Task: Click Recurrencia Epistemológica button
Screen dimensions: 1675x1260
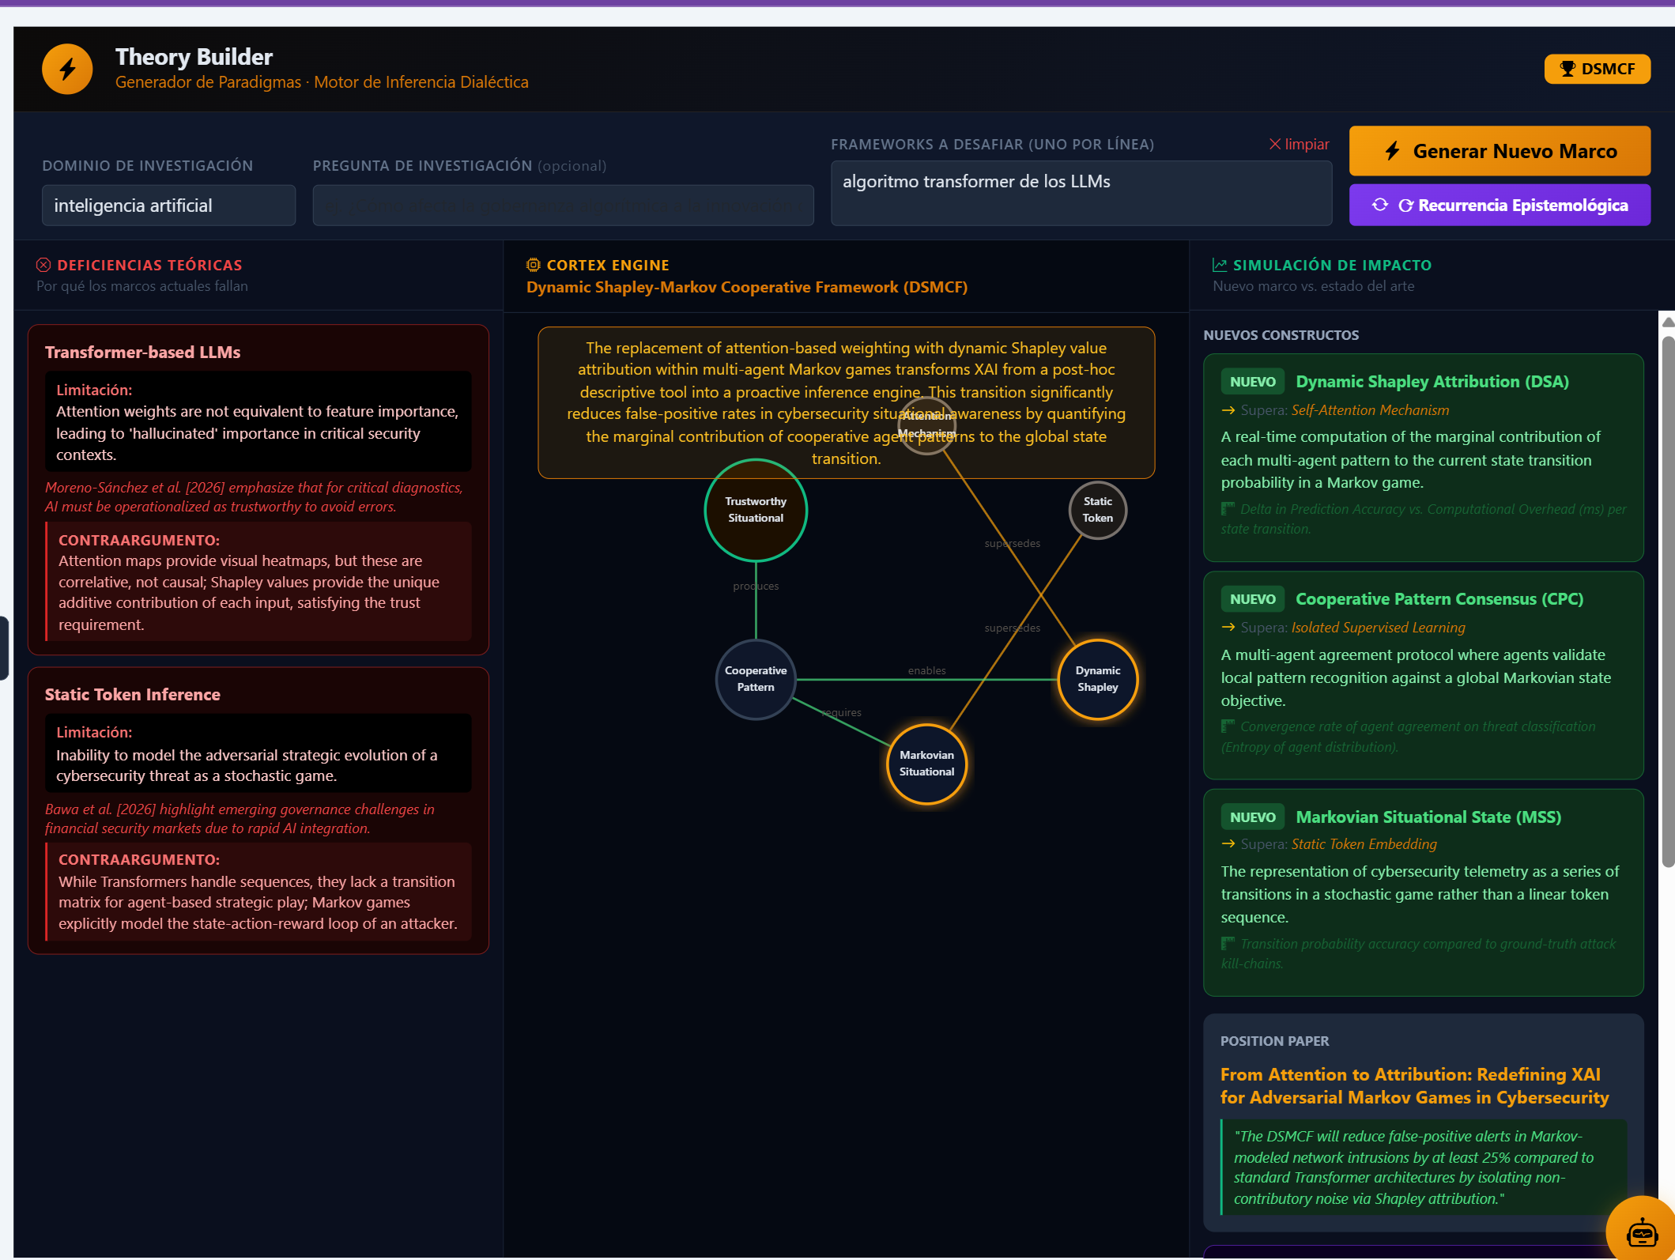Action: (1499, 205)
